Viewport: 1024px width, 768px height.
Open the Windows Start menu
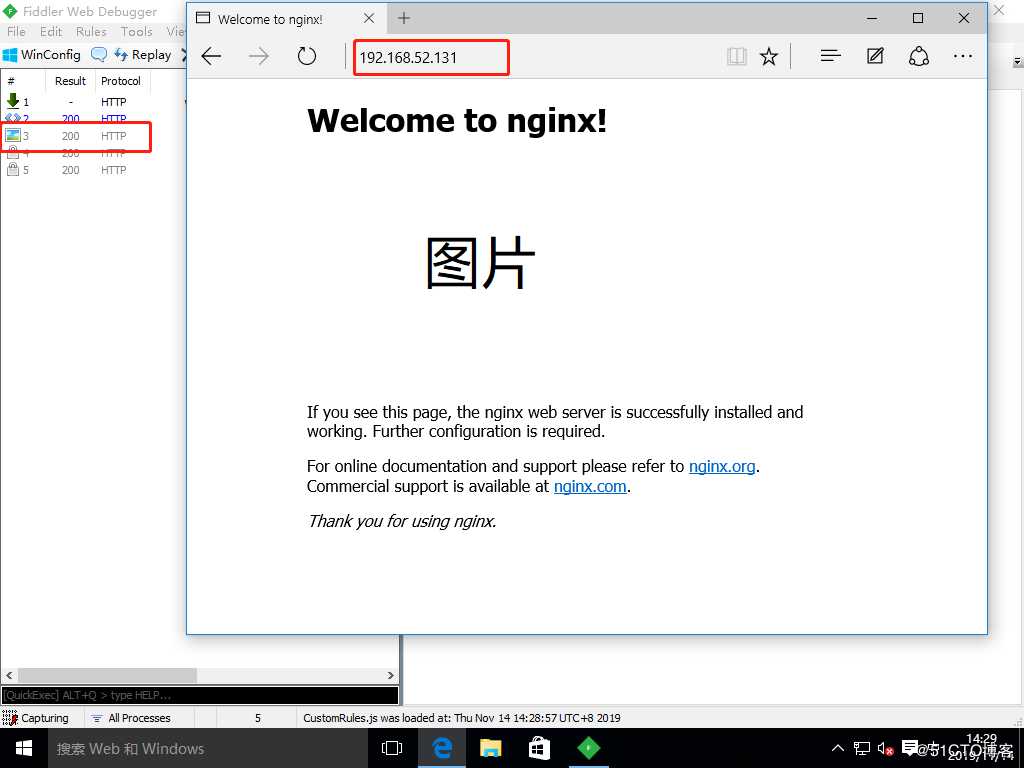[24, 748]
